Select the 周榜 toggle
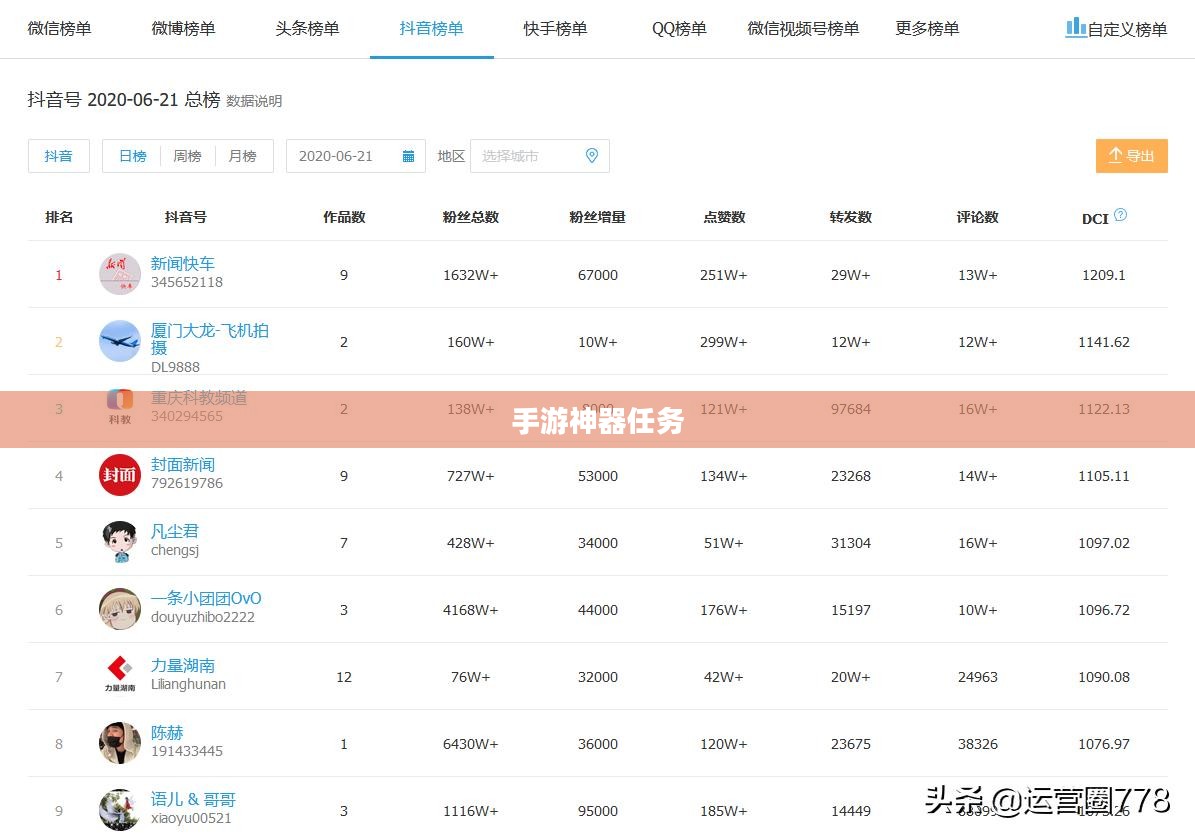The image size is (1195, 840). click(x=187, y=156)
